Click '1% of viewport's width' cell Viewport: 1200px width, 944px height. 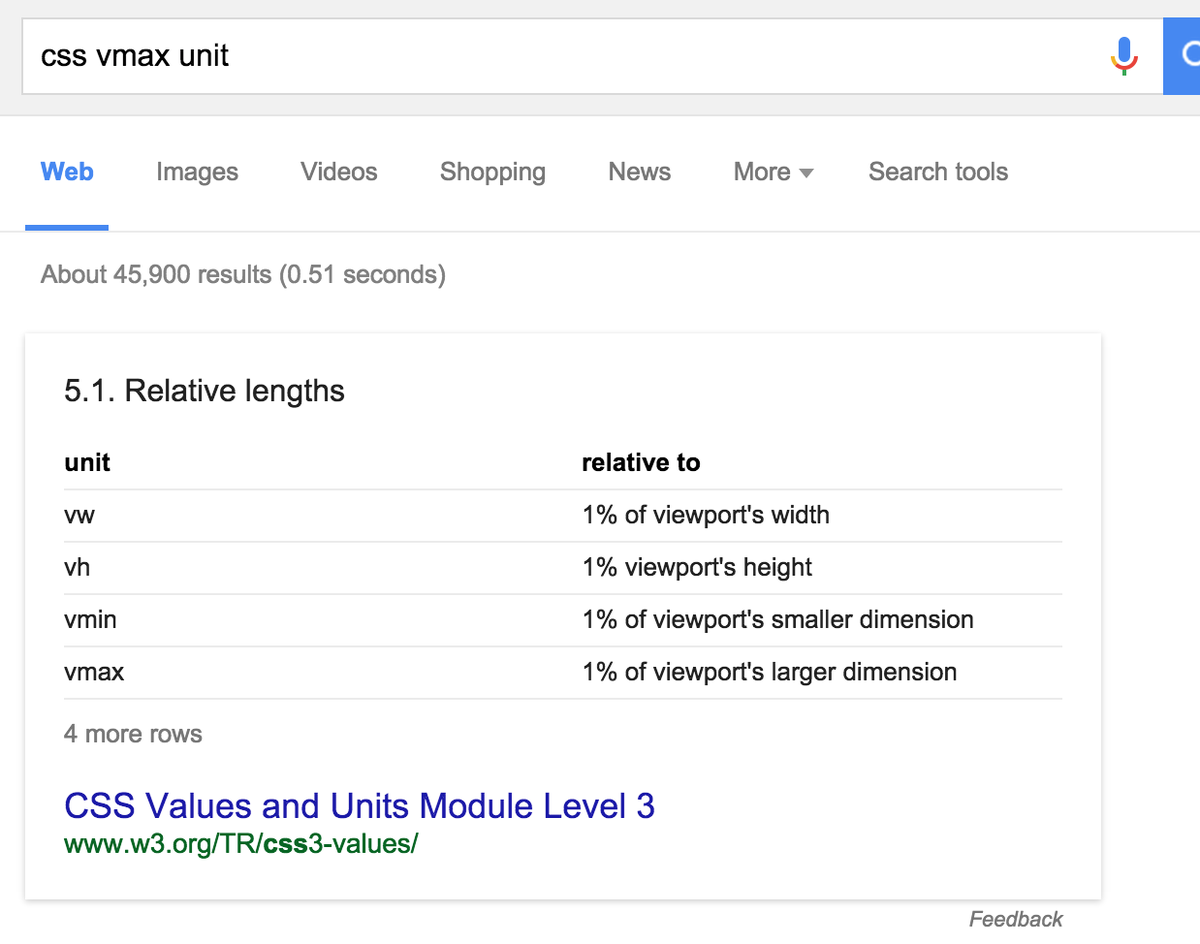coord(822,516)
